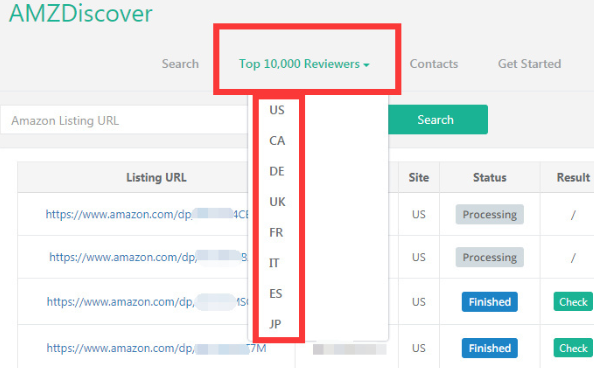This screenshot has width=594, height=368.
Task: Select ES from reviewers menu
Action: pos(276,293)
